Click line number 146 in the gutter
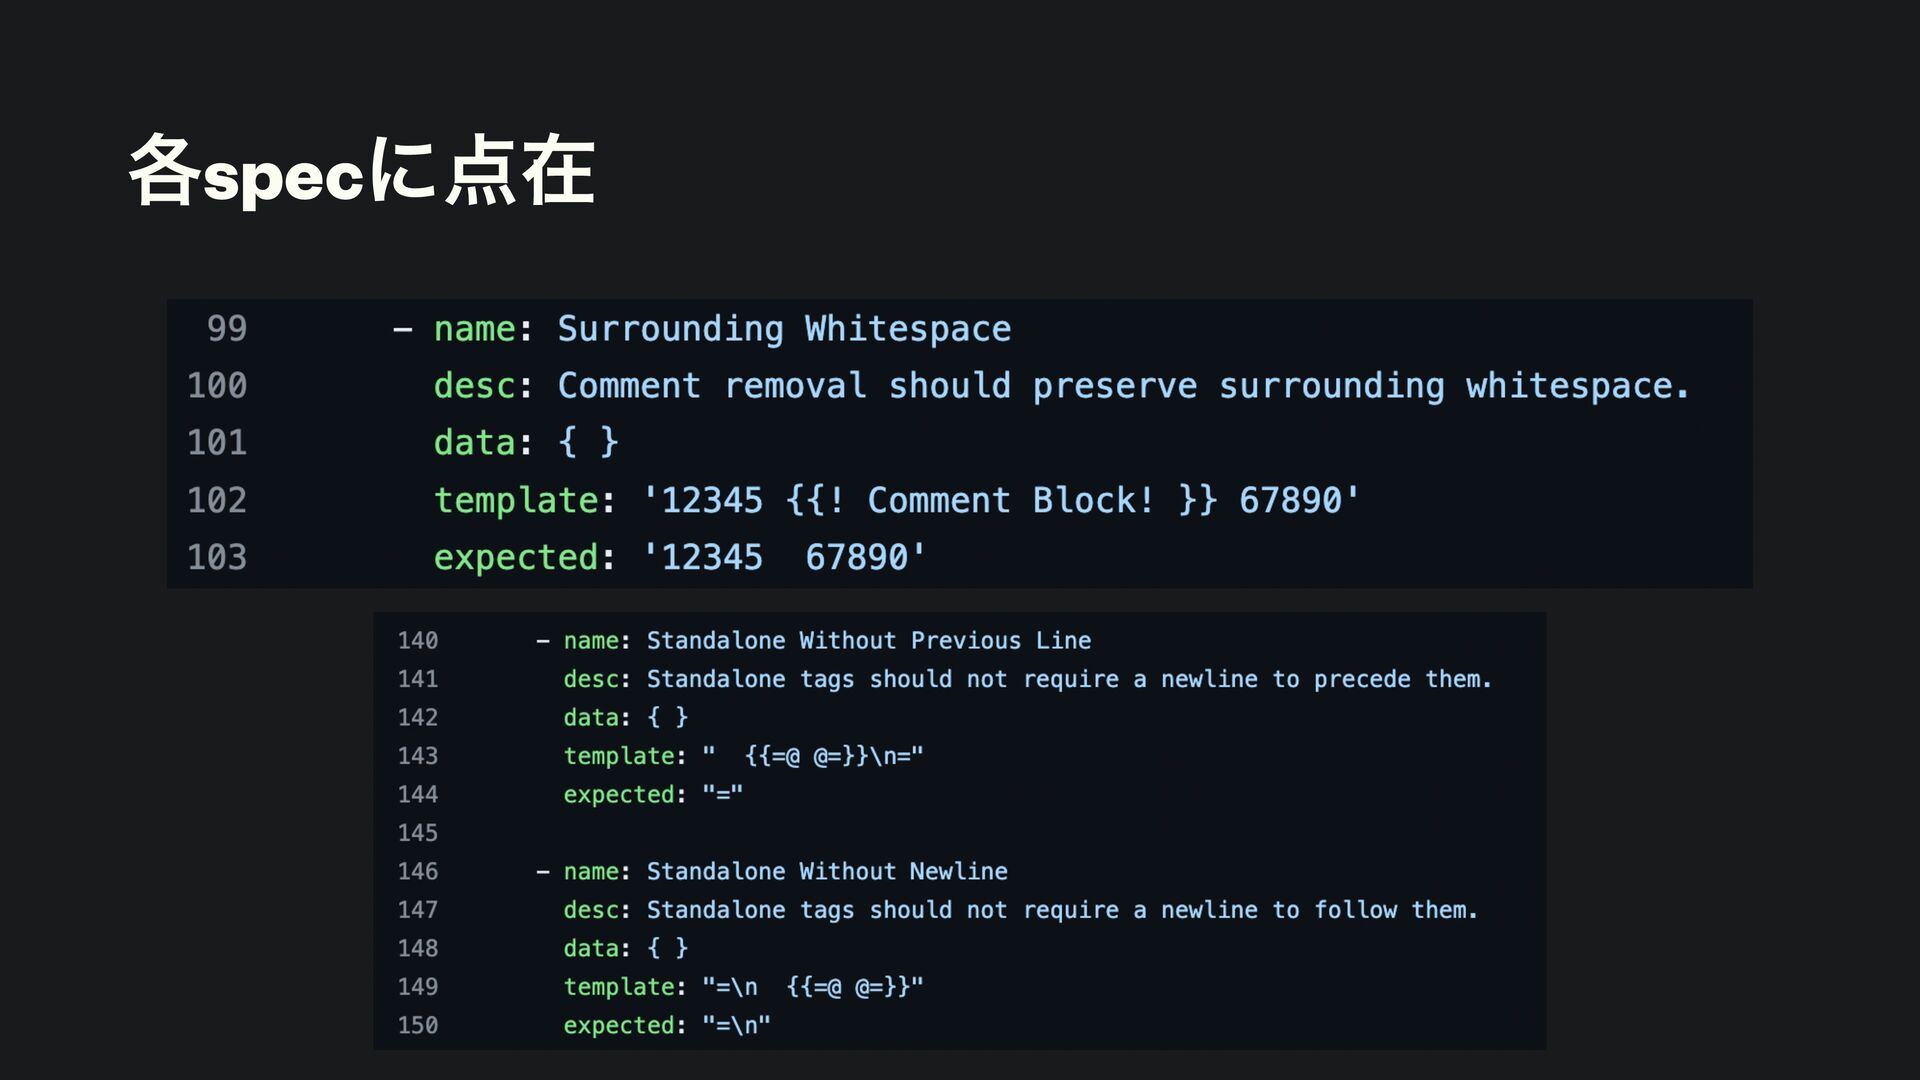Image resolution: width=1920 pixels, height=1080 pixels. click(x=418, y=872)
